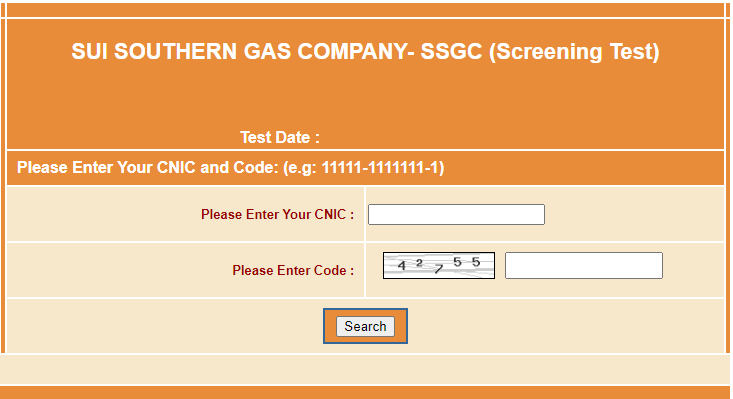Focus the captcha code entry box
733x399 pixels.
coord(584,265)
